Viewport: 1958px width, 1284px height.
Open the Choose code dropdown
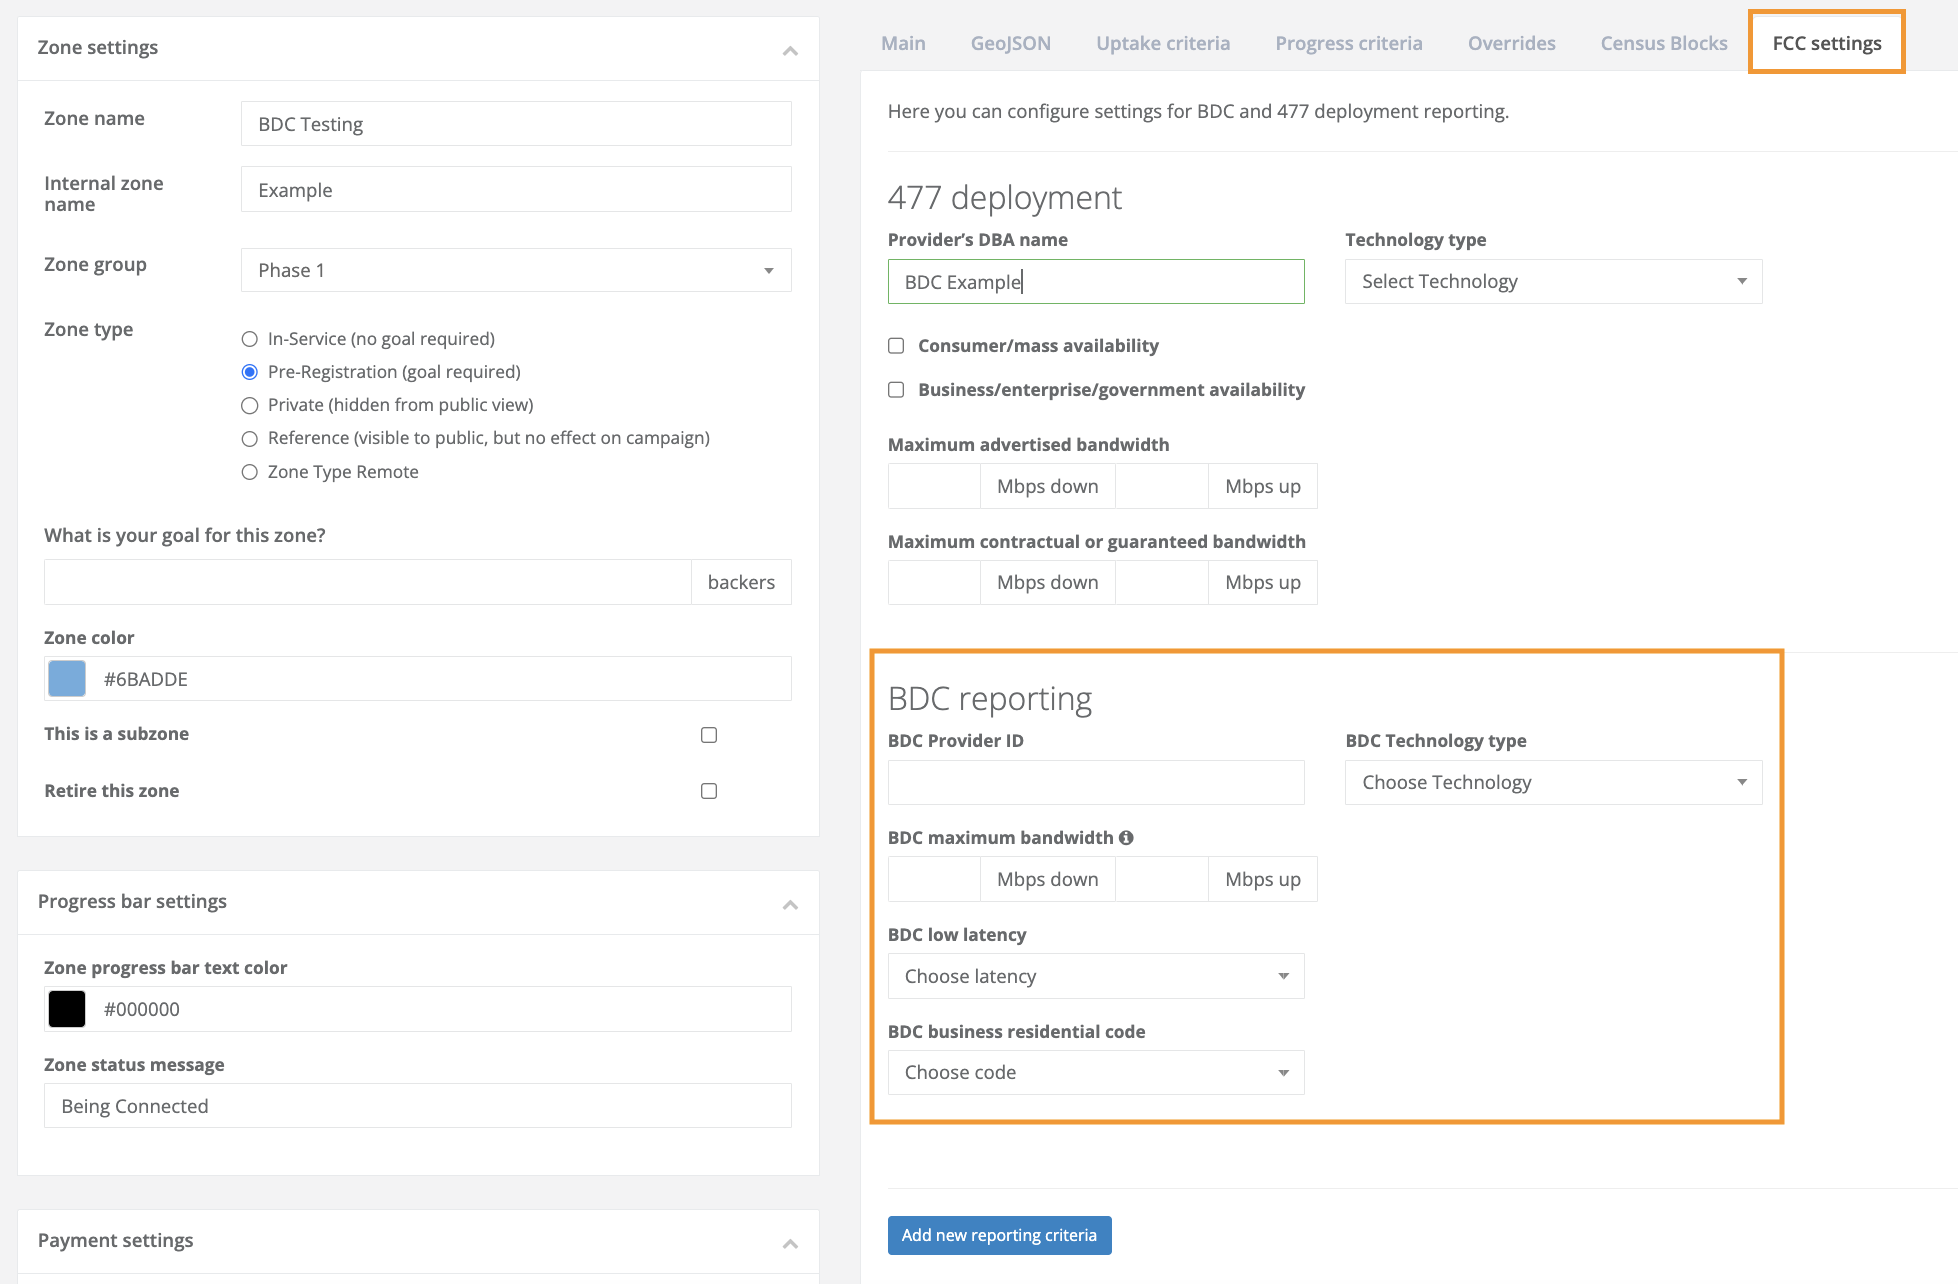[x=1096, y=1073]
